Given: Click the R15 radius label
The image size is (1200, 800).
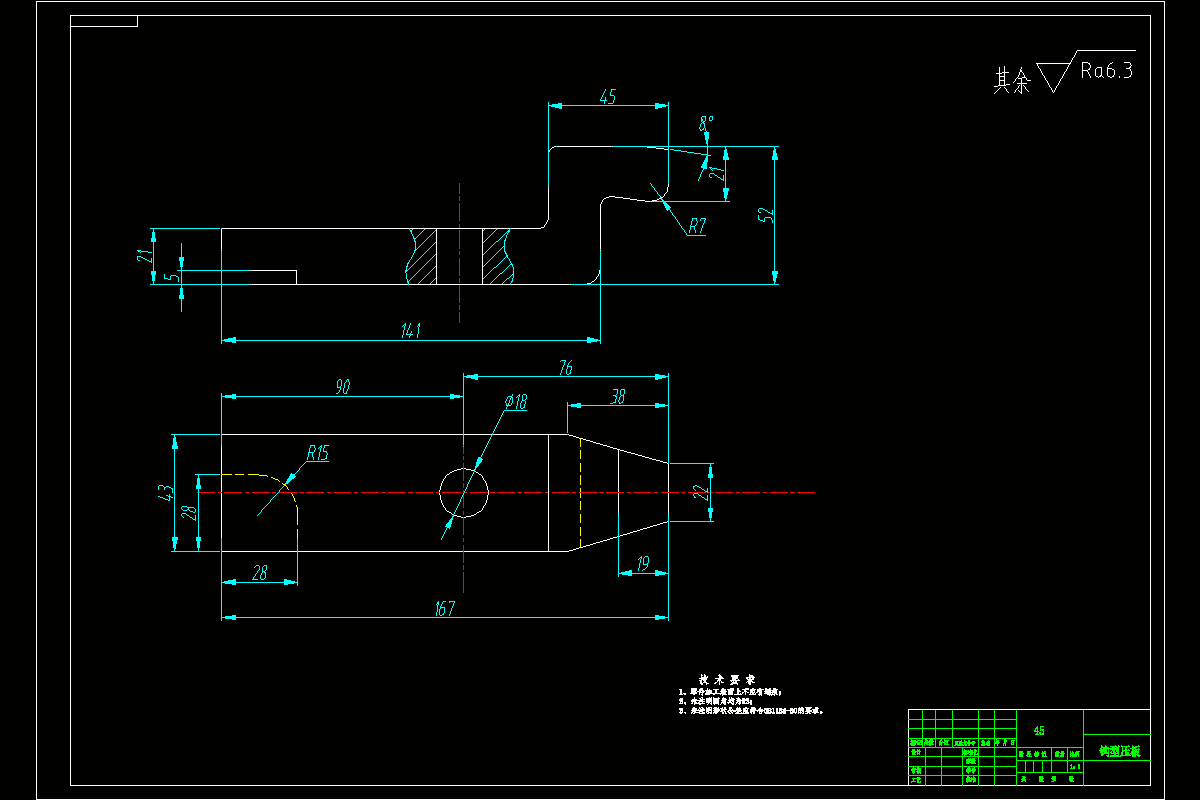Looking at the screenshot, I should click(317, 452).
